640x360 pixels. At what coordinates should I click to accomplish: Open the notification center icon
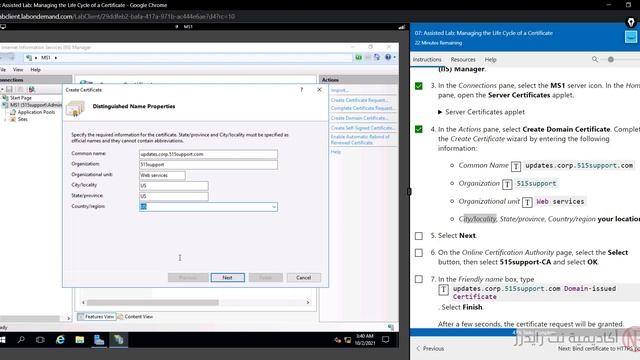(x=386, y=340)
